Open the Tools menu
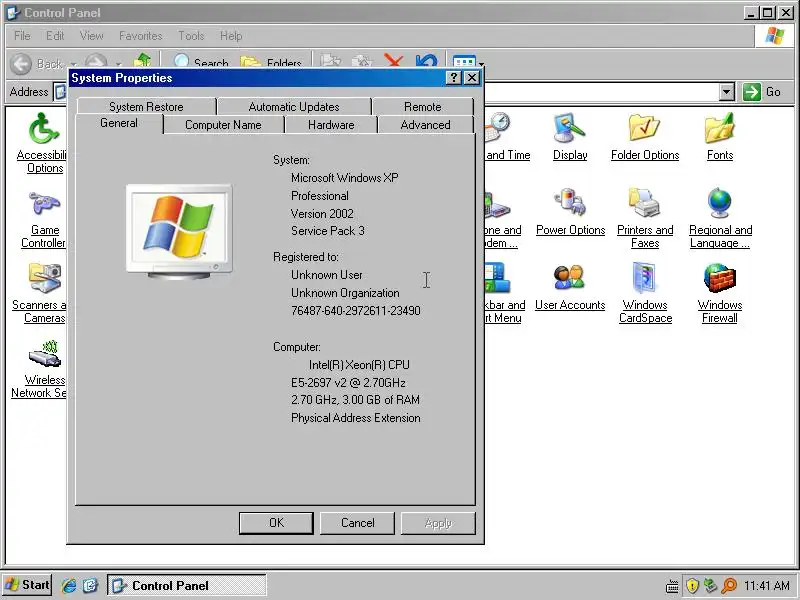This screenshot has width=800, height=600. coord(191,36)
